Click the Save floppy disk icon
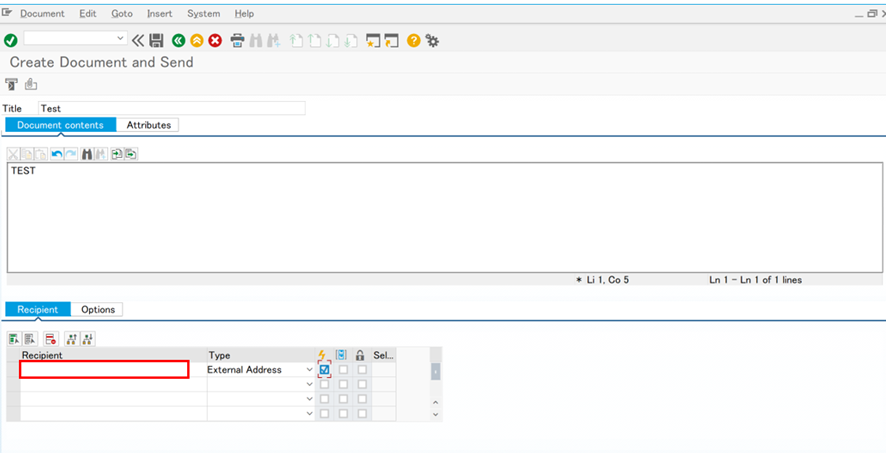The height and width of the screenshot is (453, 886). (156, 40)
